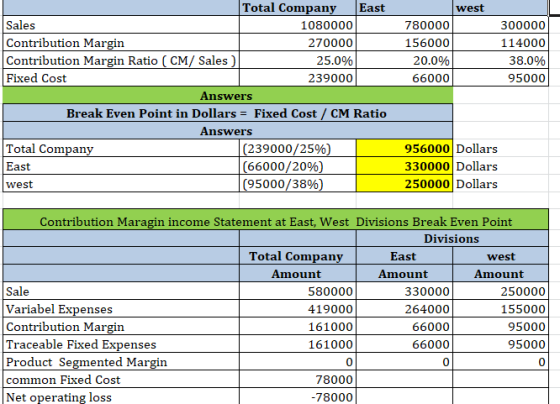Click west Contribution Margin value 114000
560x404 pixels.
(x=500, y=43)
